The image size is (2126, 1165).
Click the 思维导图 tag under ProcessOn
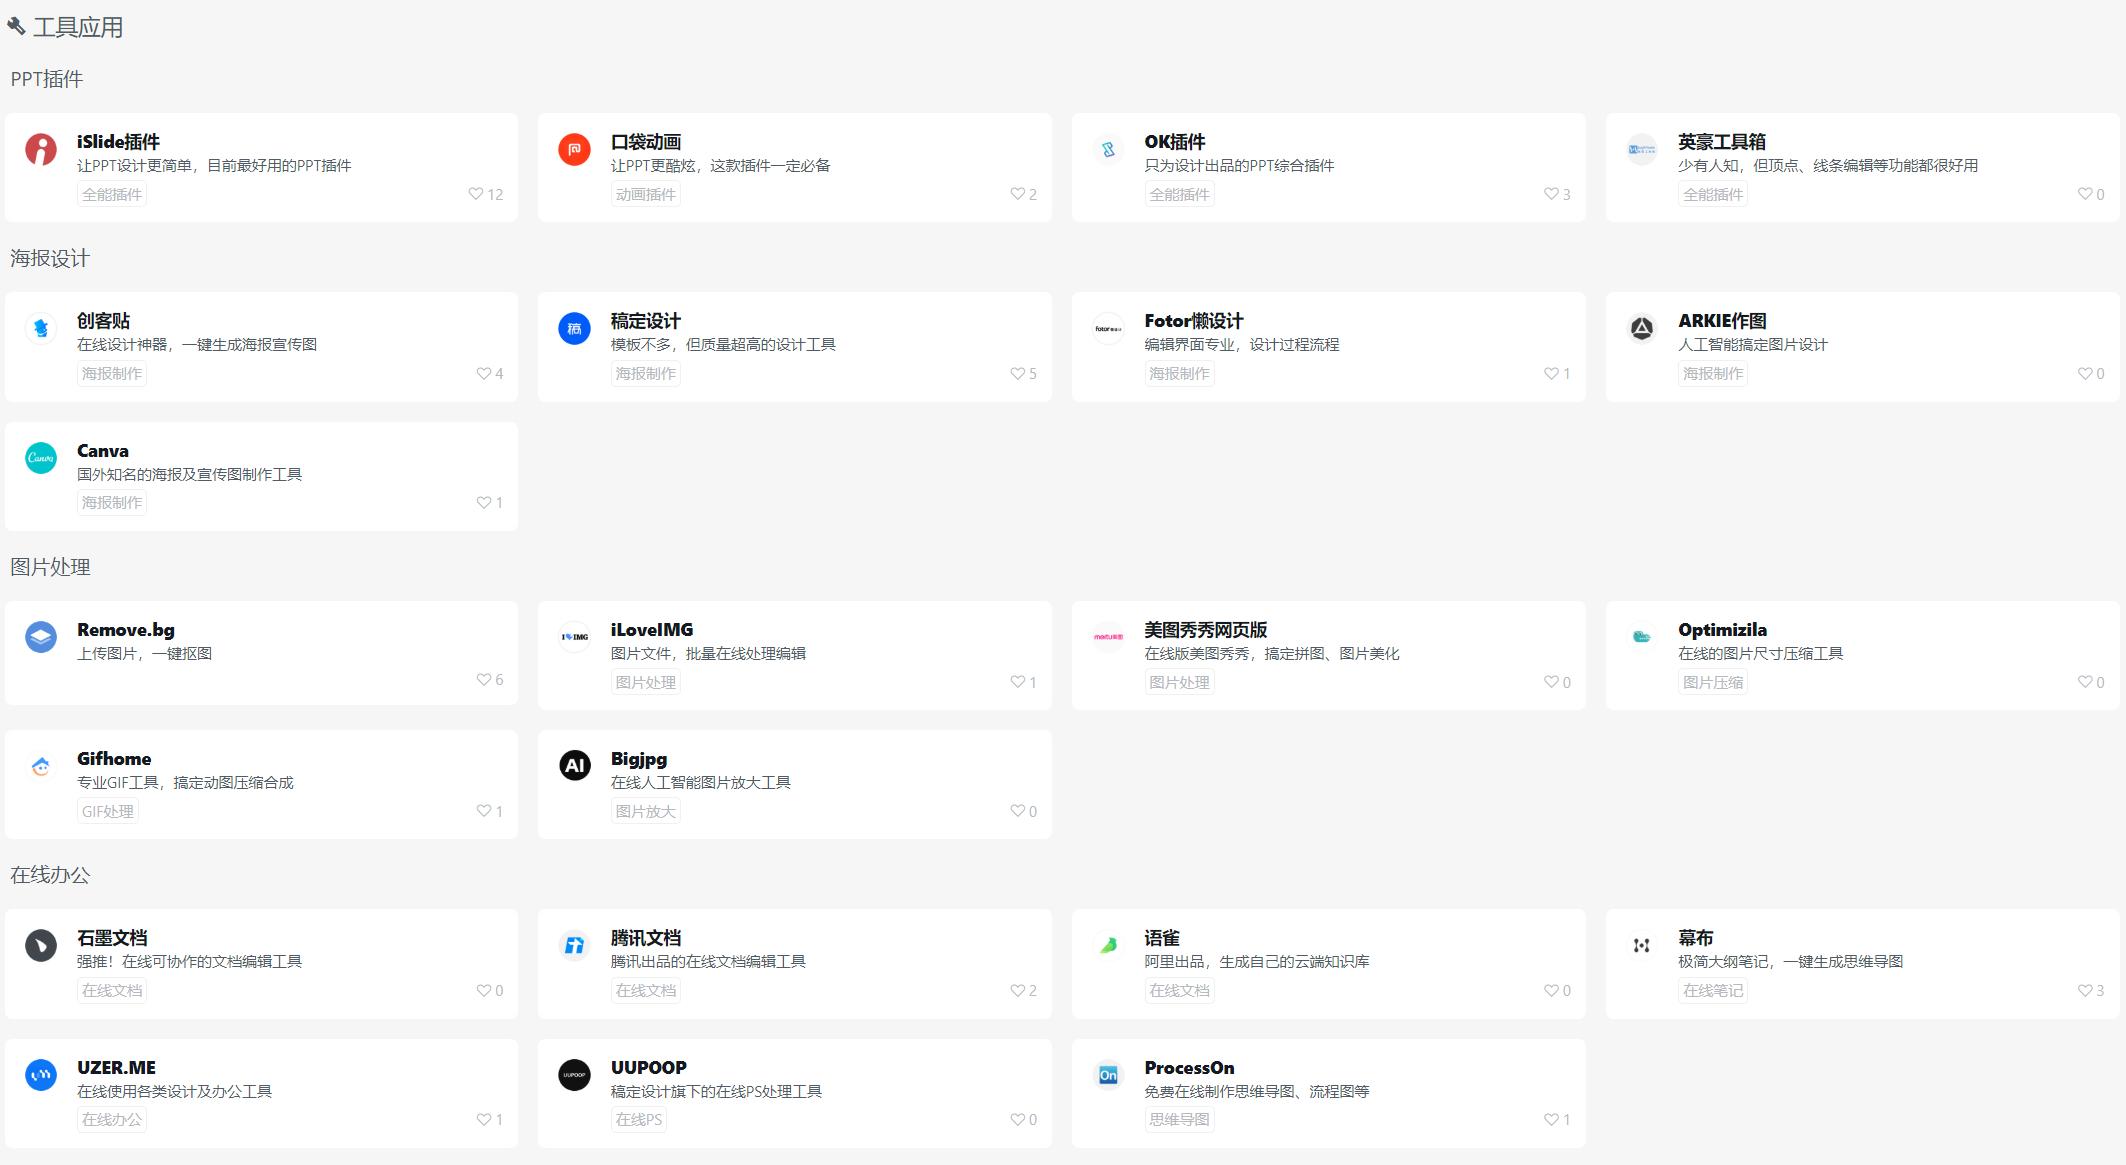[x=1179, y=1120]
